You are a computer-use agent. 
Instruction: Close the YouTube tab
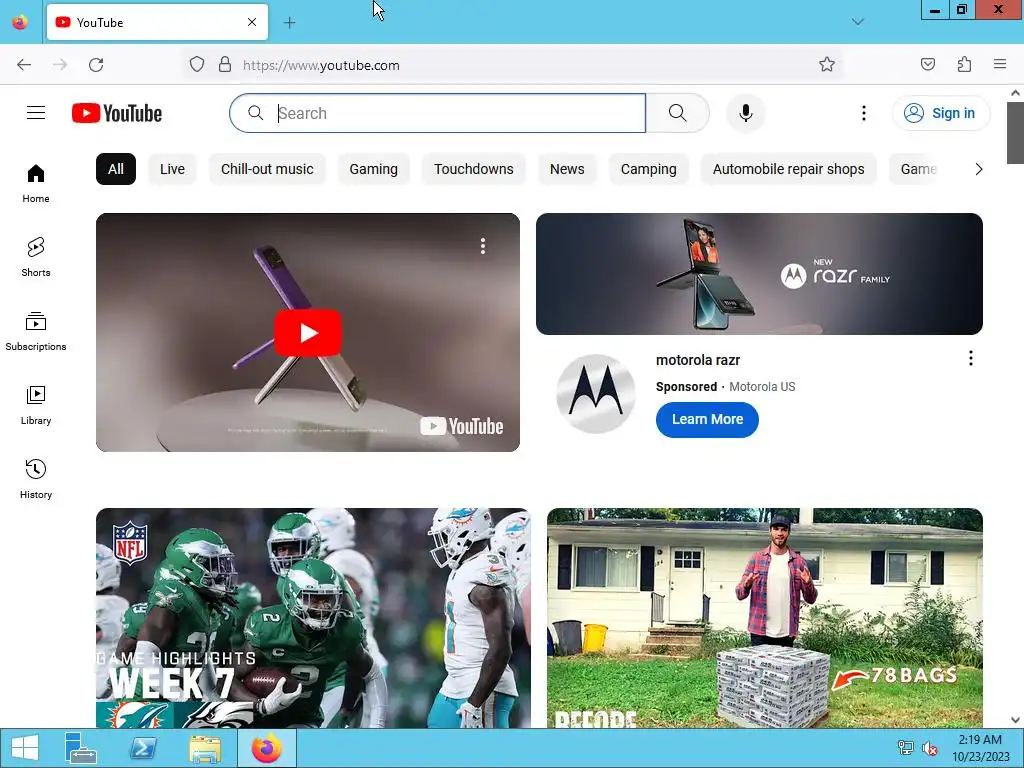tap(252, 22)
